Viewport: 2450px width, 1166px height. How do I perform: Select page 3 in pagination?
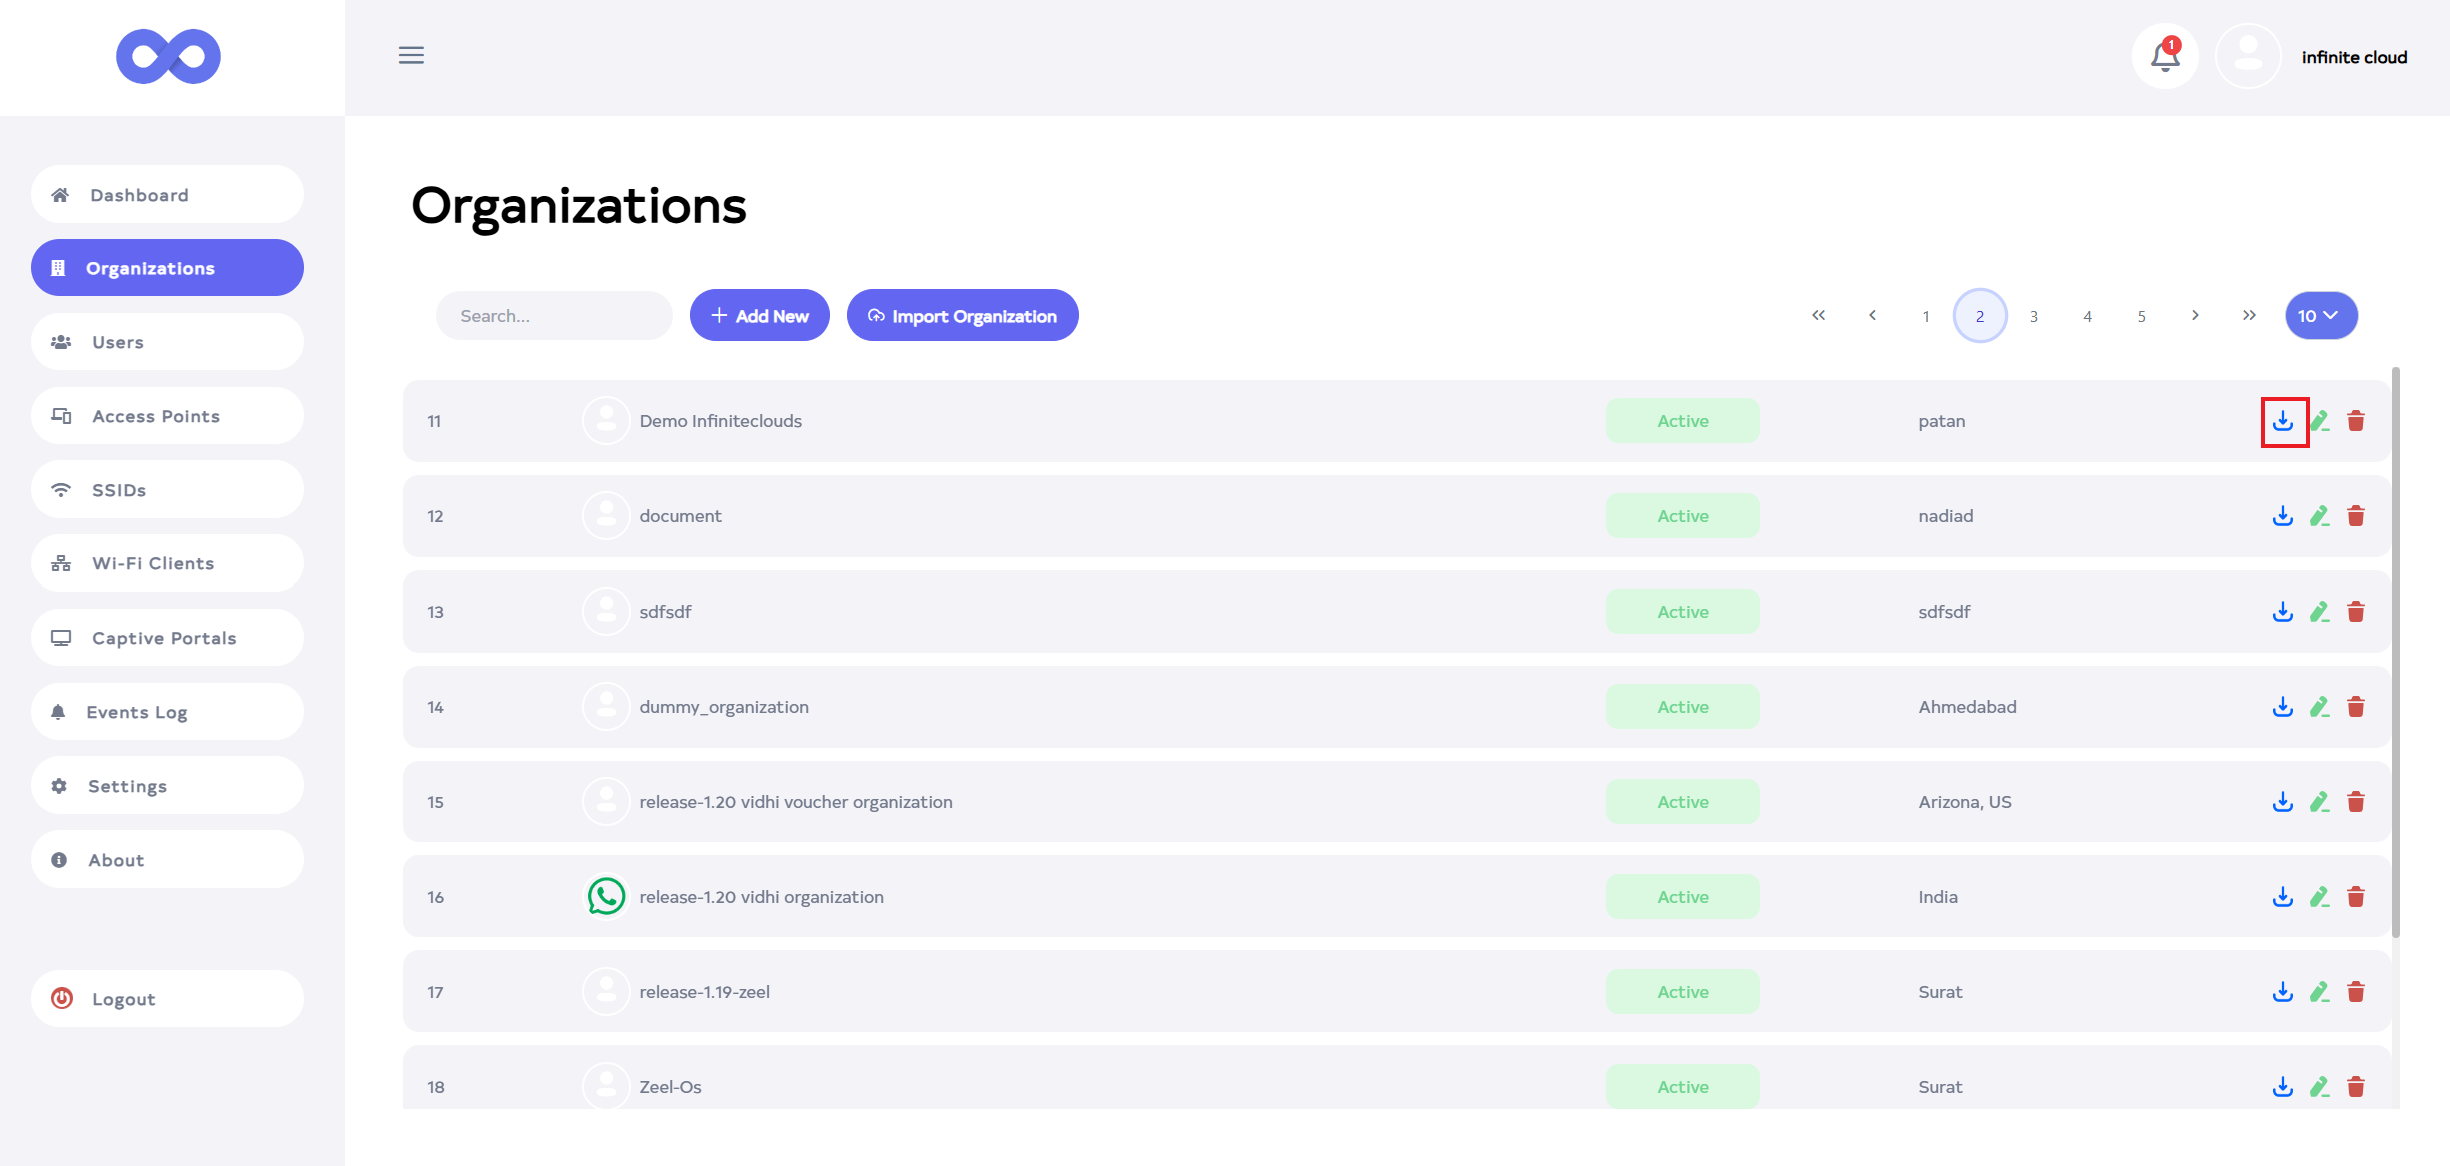click(2033, 316)
